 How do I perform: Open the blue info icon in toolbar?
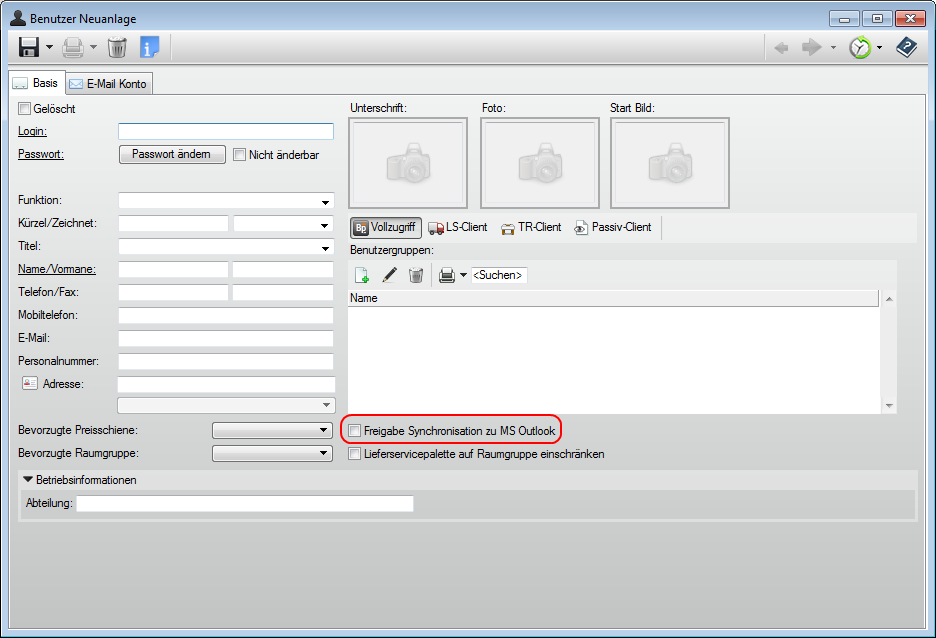click(150, 47)
